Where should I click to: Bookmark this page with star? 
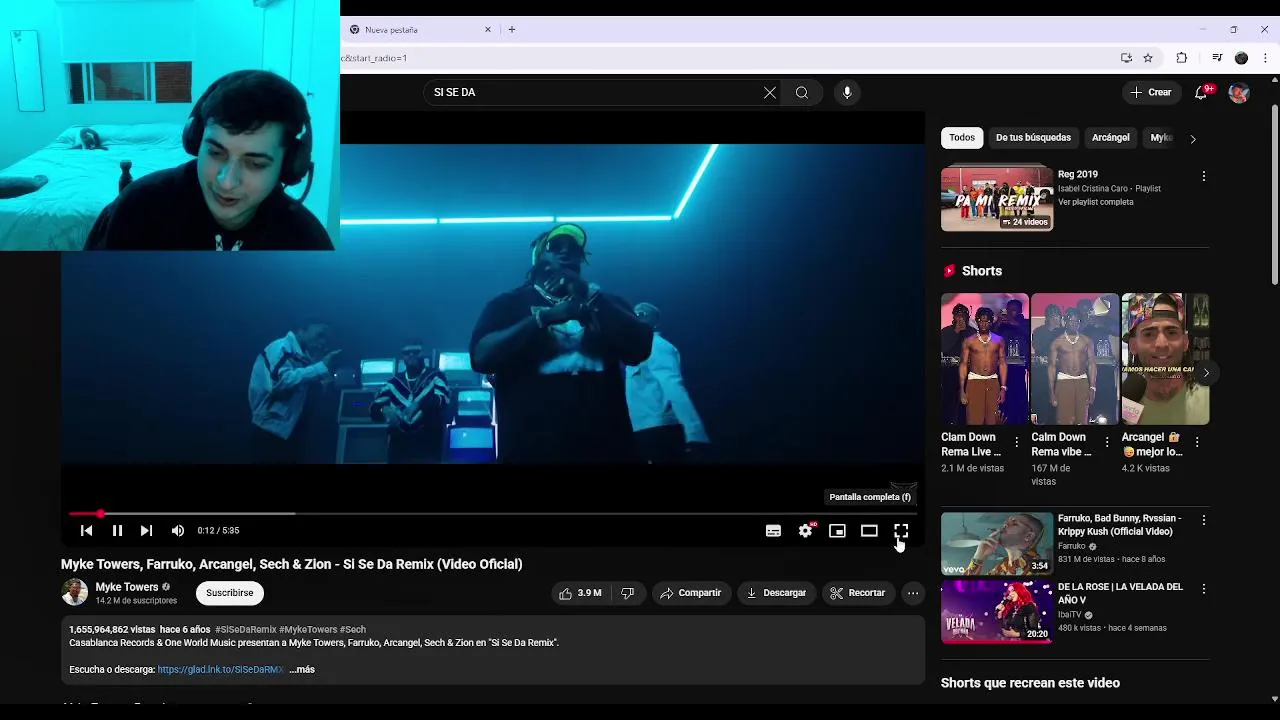[x=1148, y=58]
